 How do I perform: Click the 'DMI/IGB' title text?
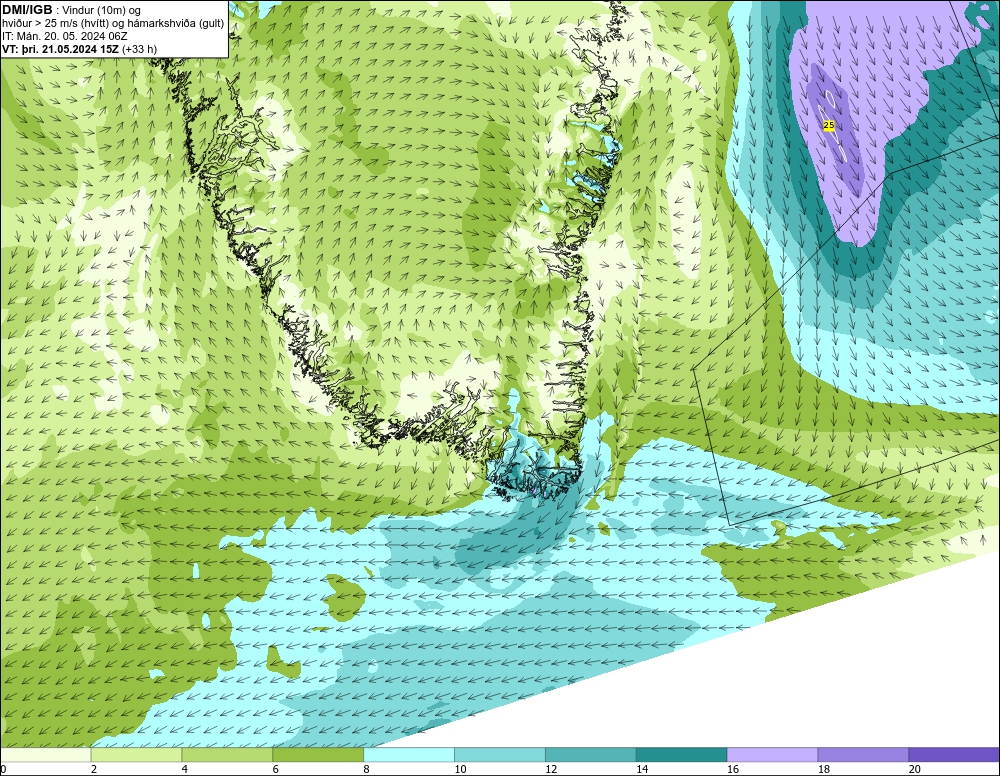[x=27, y=10]
